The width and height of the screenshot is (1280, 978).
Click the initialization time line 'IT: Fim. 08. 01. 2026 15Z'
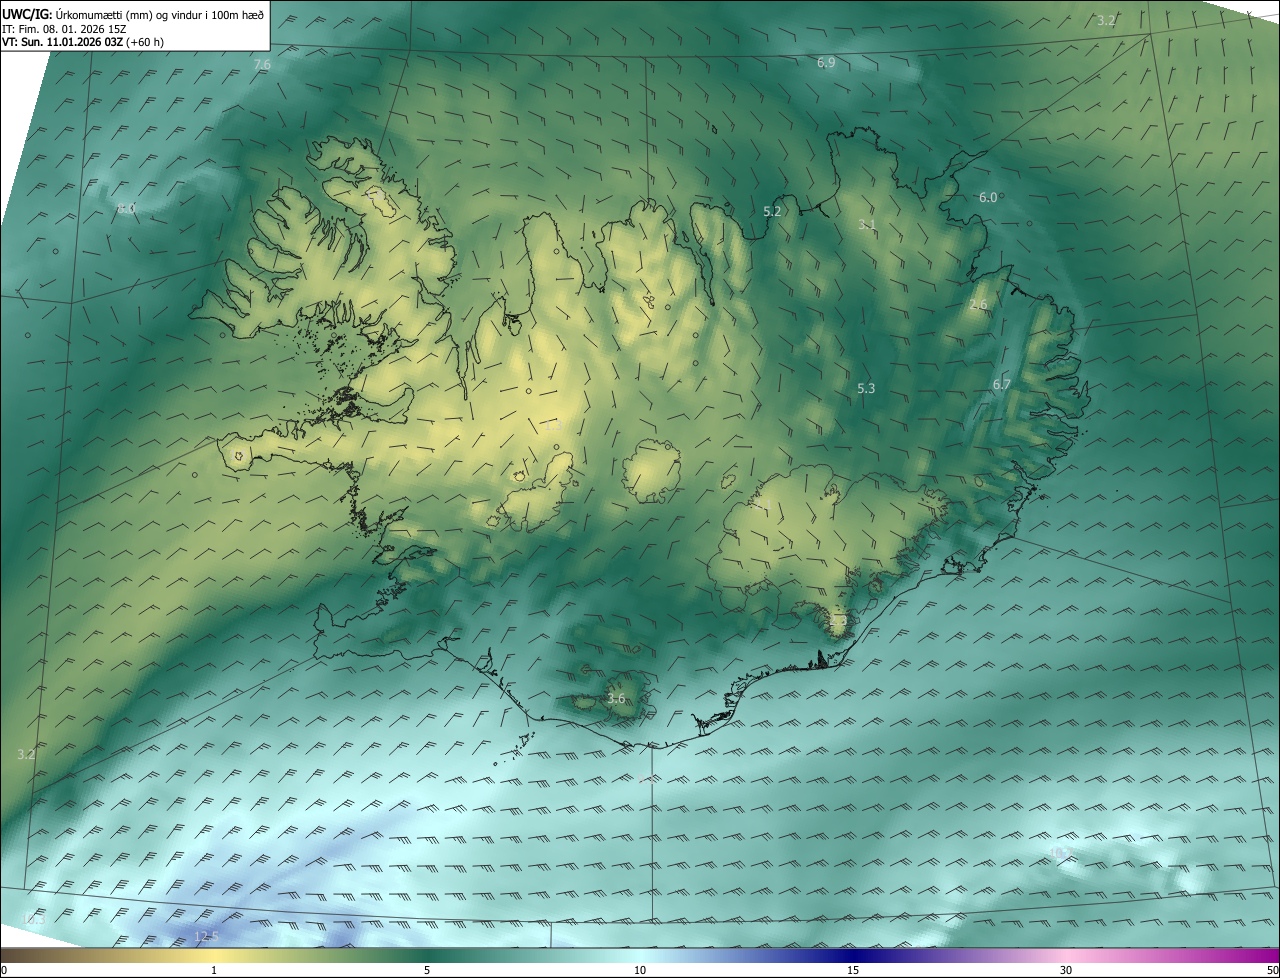64,29
